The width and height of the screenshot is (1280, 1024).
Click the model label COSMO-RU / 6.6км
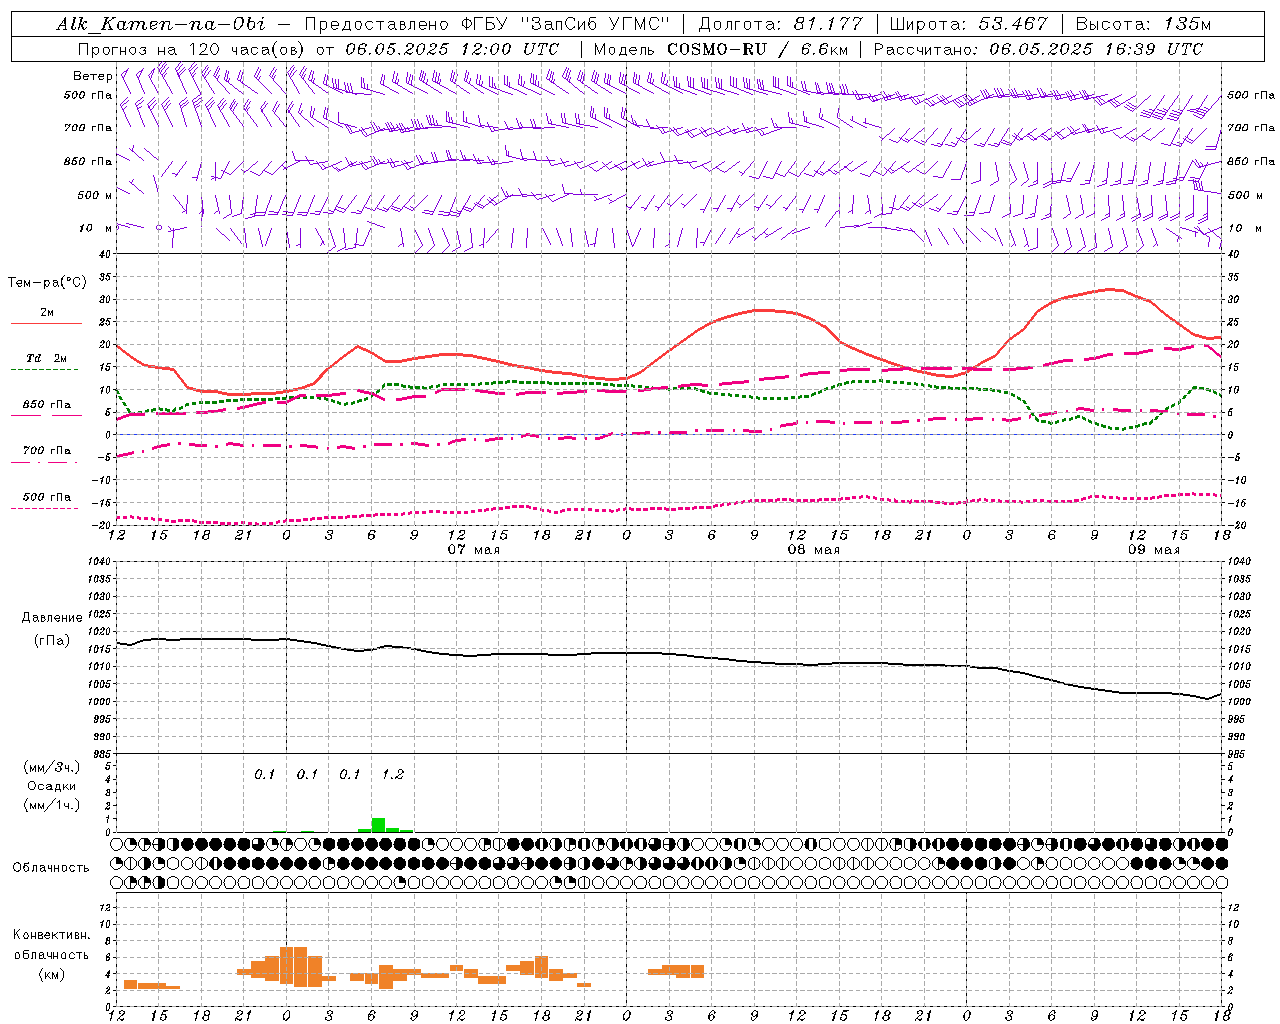[x=757, y=49]
